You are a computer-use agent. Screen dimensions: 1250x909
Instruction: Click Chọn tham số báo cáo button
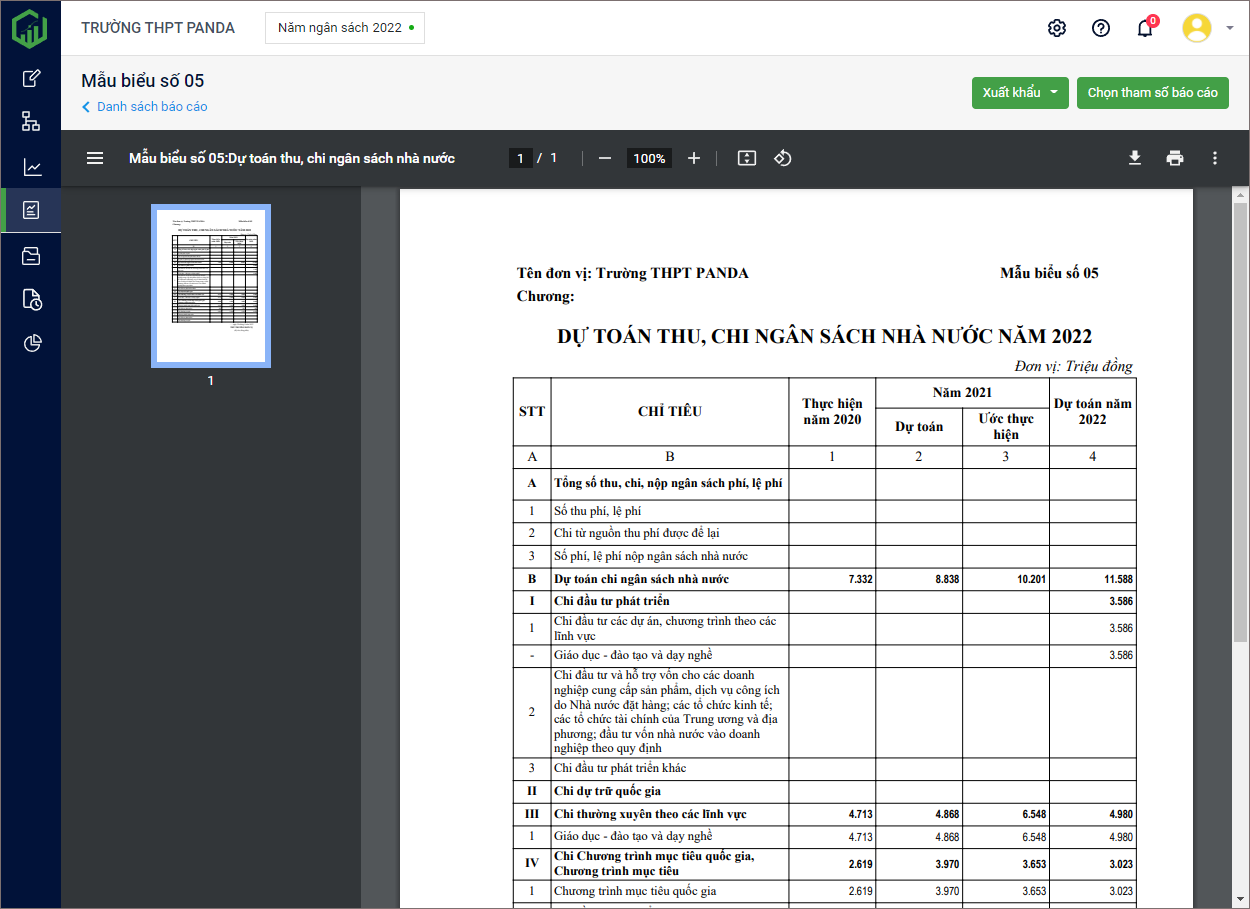click(1152, 93)
